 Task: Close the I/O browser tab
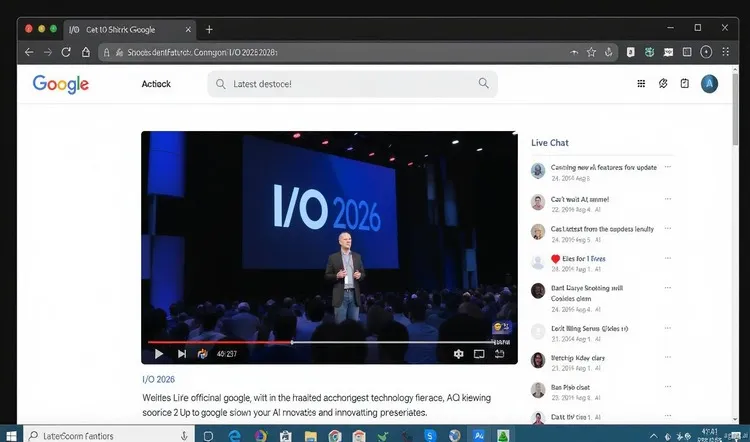click(188, 30)
